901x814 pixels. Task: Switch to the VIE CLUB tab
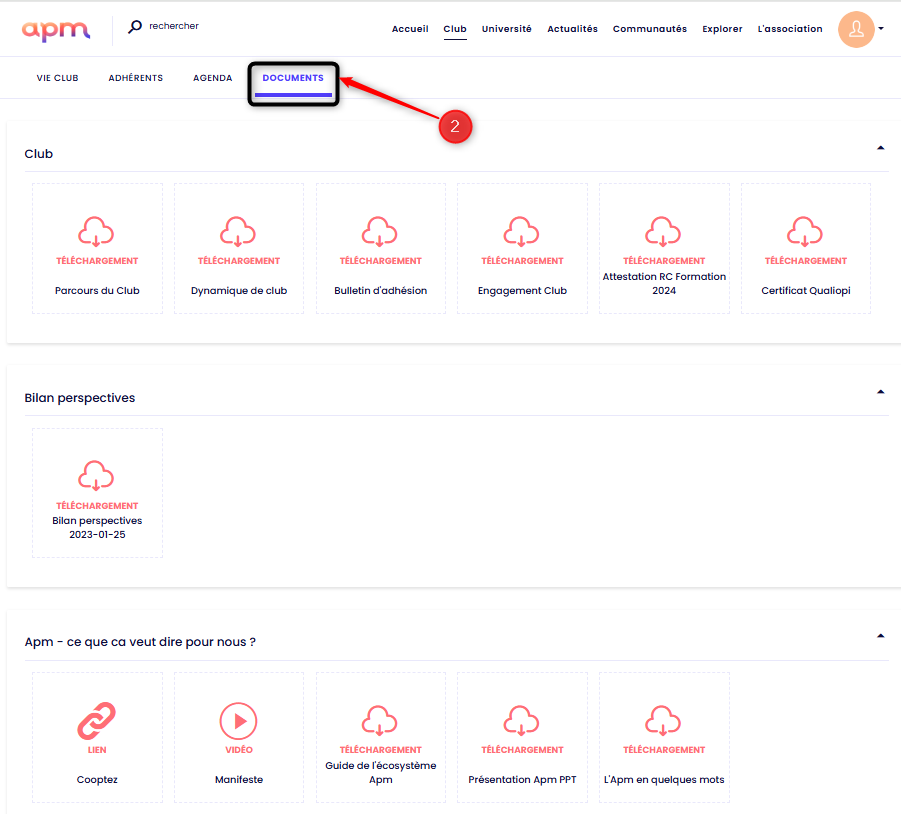[x=57, y=78]
